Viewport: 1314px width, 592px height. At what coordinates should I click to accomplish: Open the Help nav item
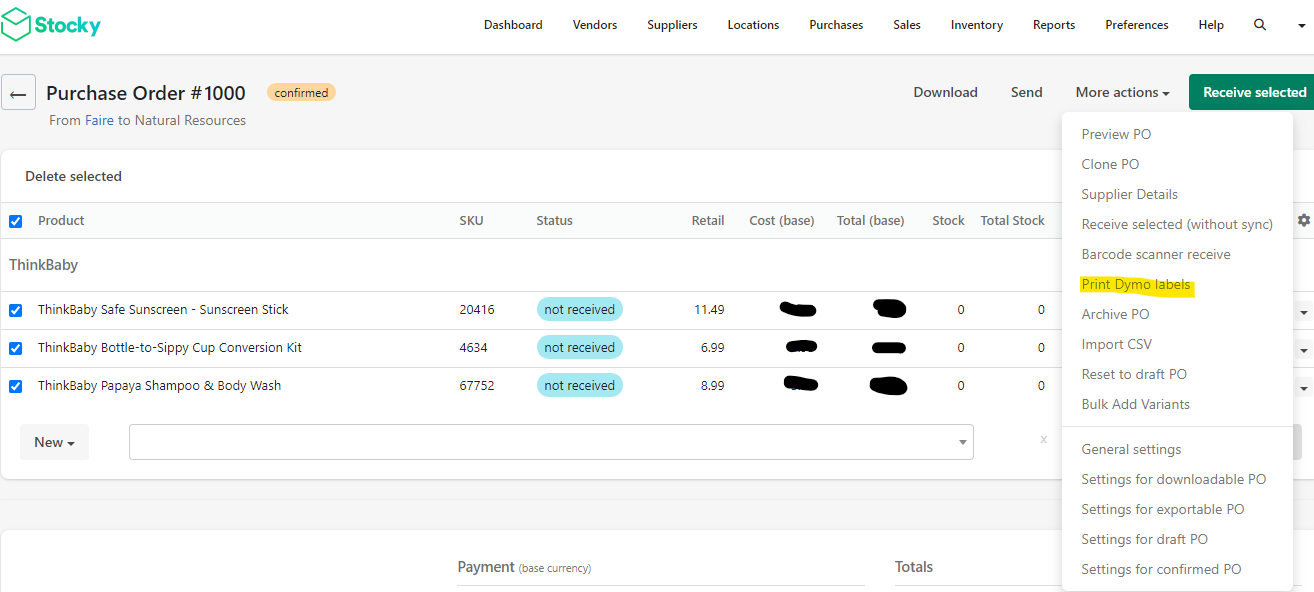click(1211, 25)
